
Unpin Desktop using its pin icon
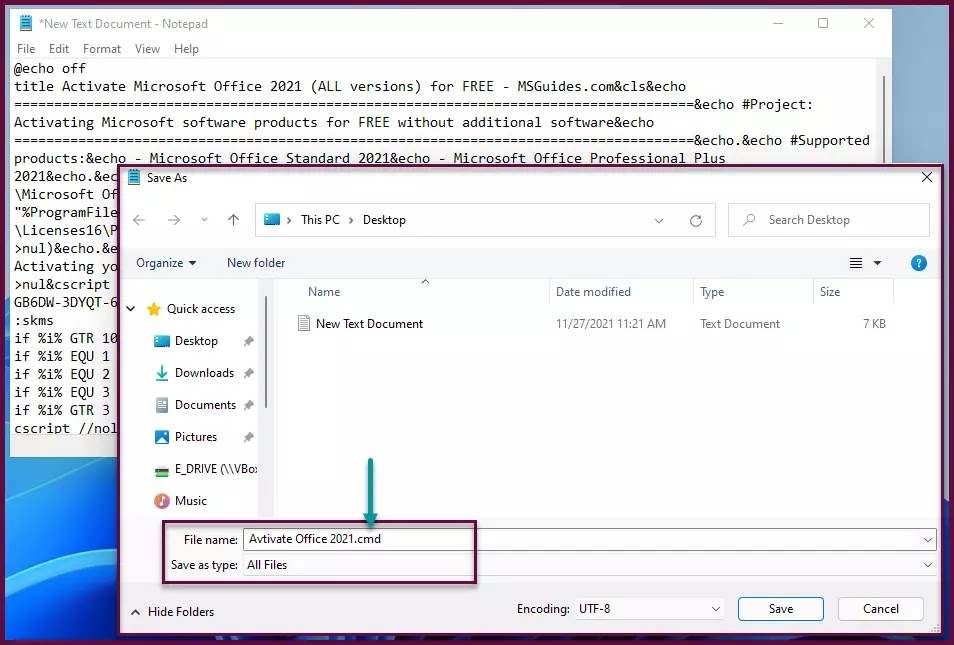tap(248, 341)
